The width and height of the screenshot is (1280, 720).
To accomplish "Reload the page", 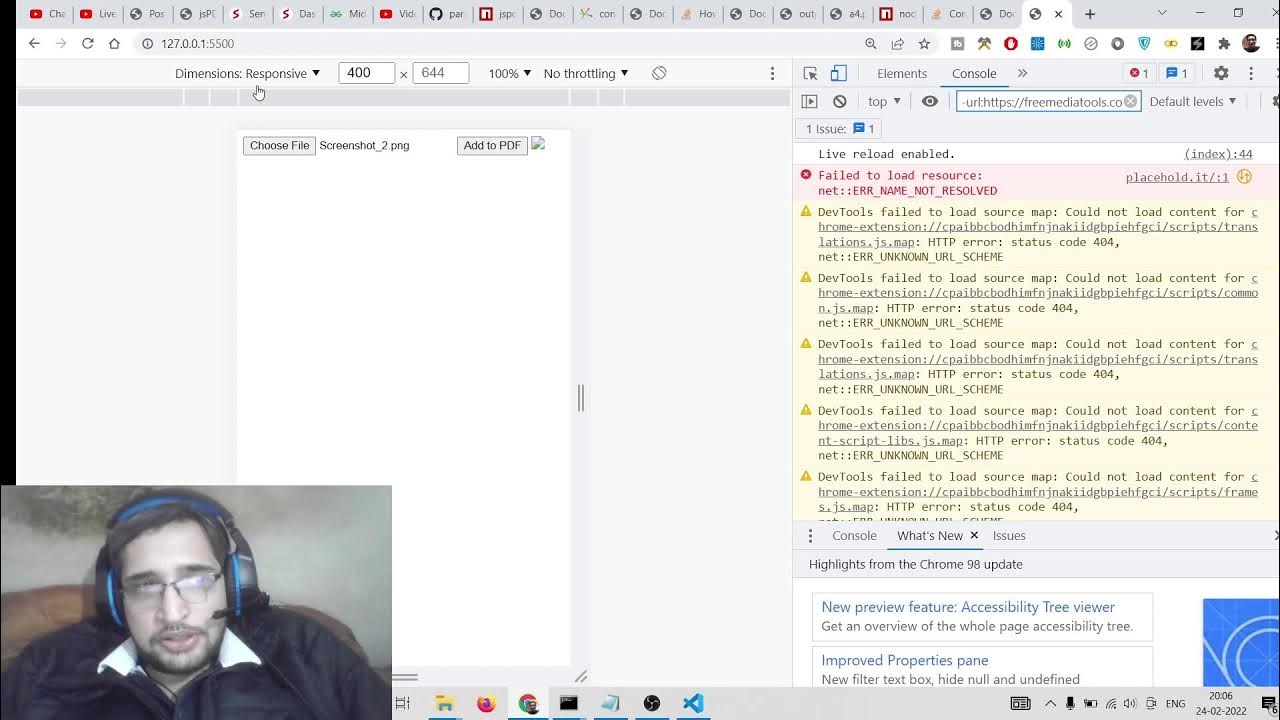I will 87,44.
